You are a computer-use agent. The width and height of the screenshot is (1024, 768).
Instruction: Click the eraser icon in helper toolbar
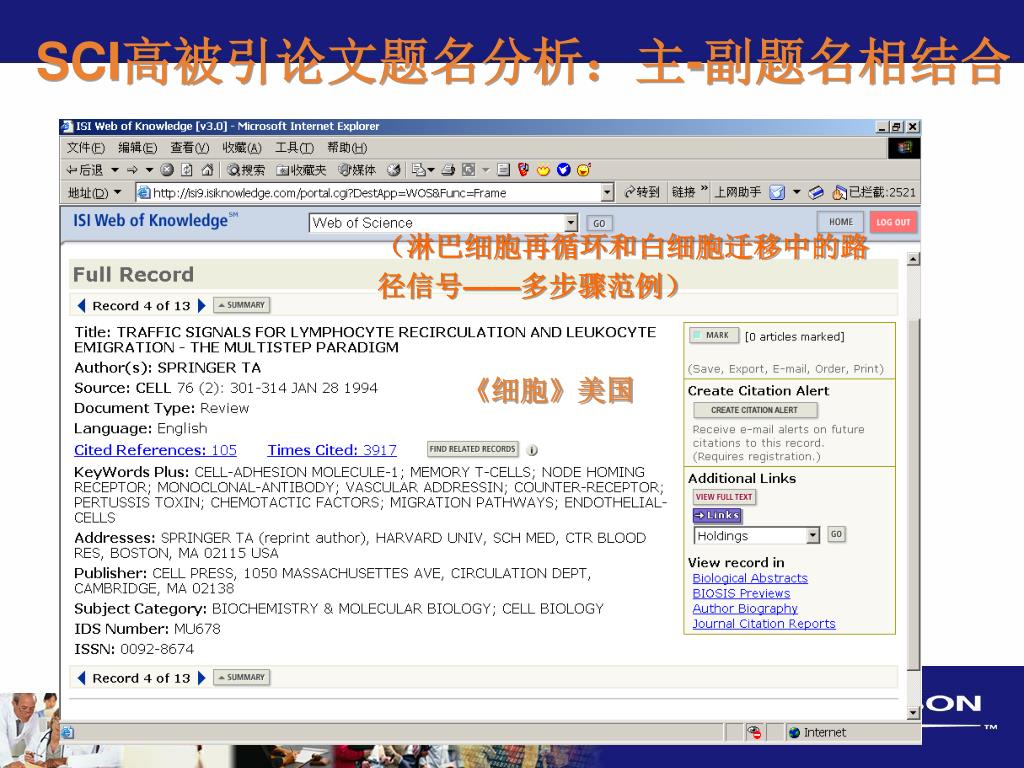coord(816,193)
